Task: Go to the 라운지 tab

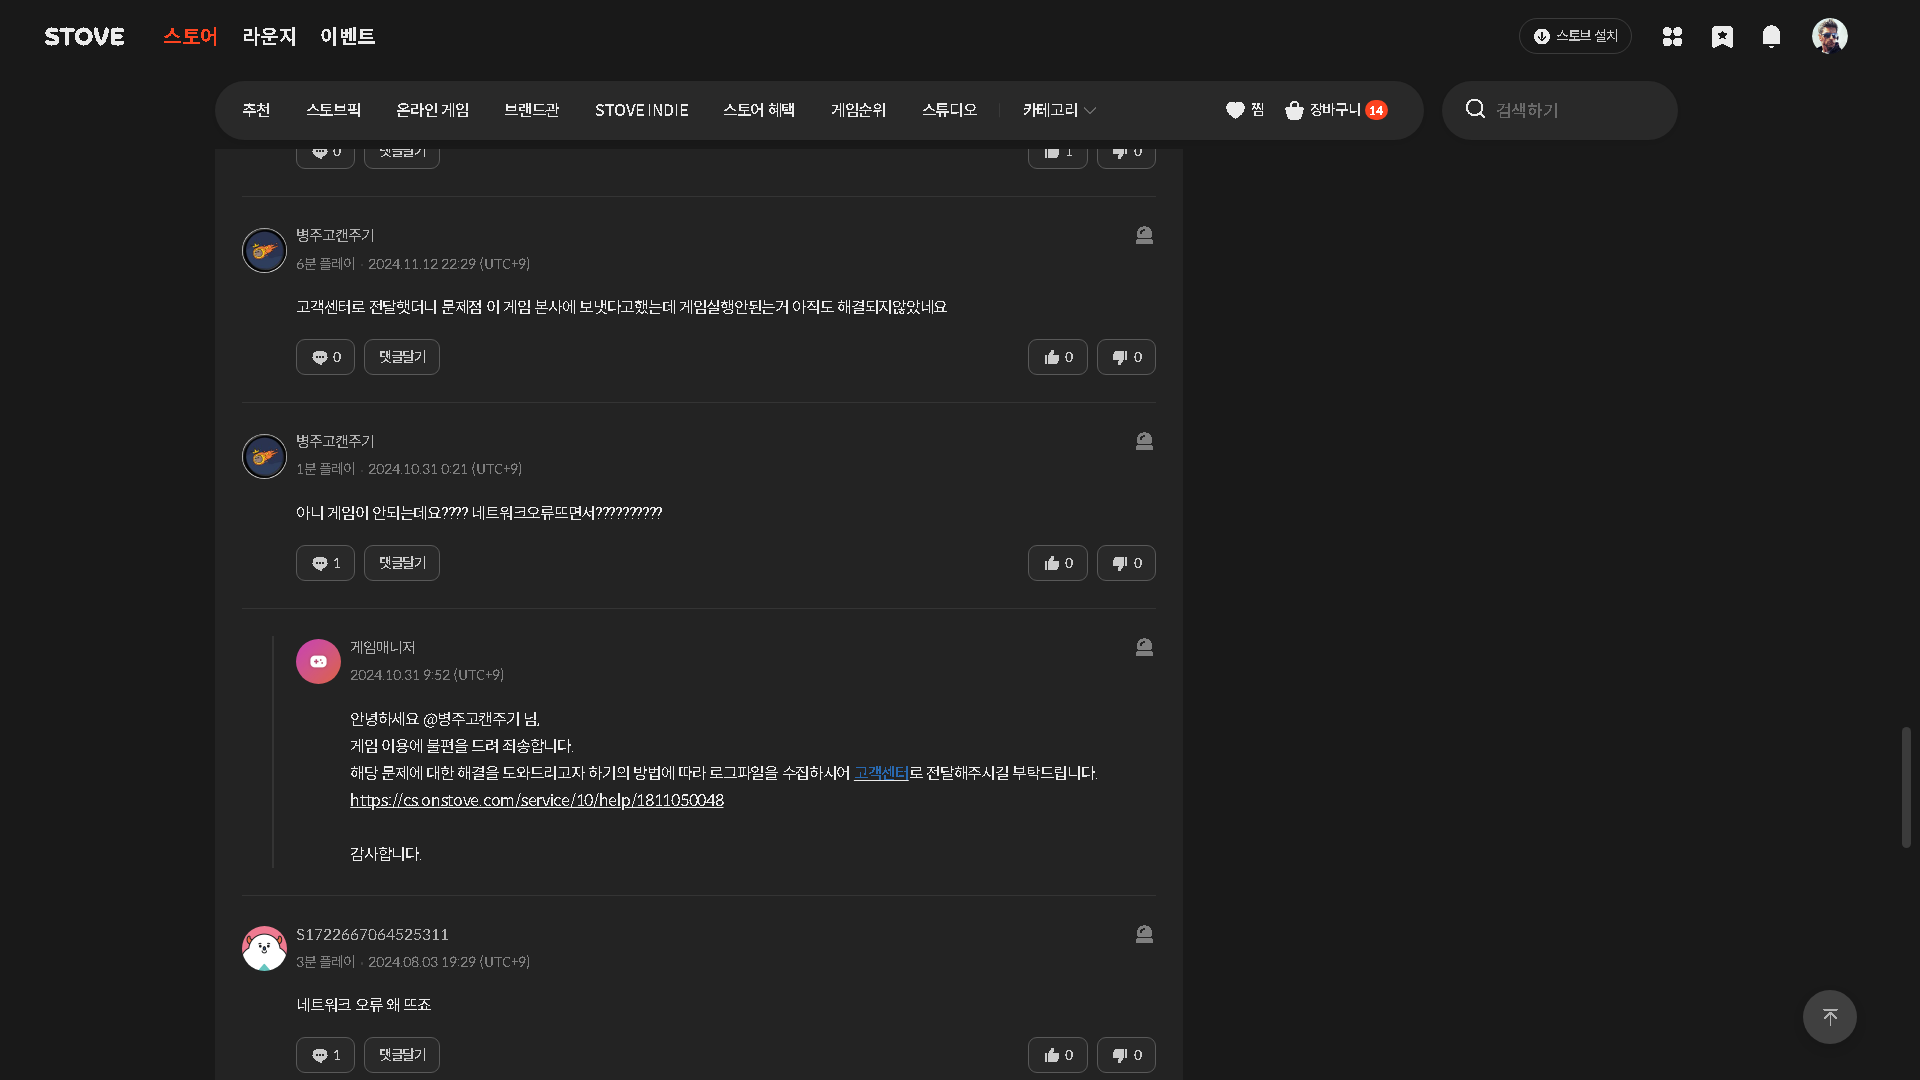Action: [x=269, y=37]
